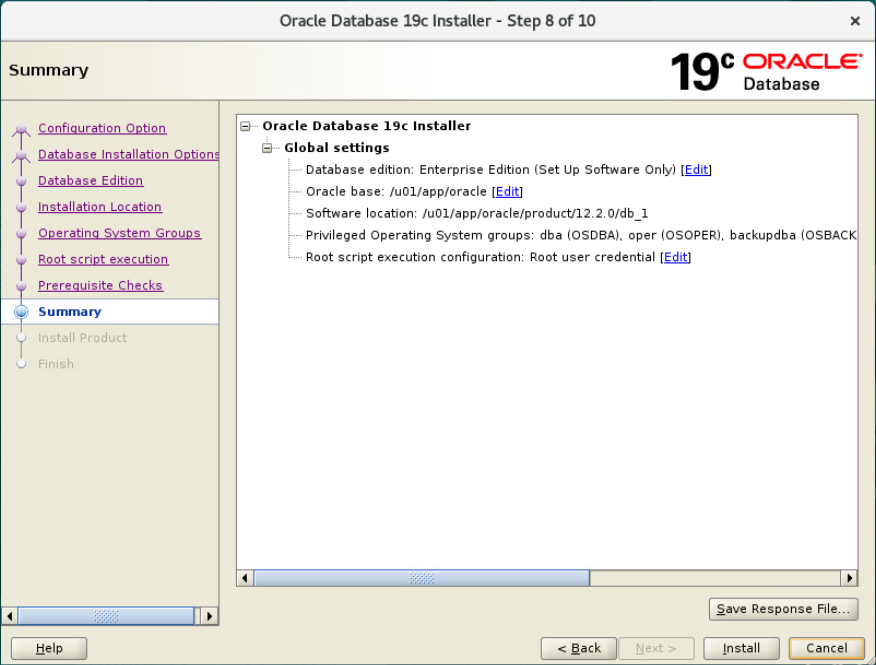This screenshot has width=876, height=665.
Task: Click the Operating System Groups step bullet icon
Action: (21, 234)
